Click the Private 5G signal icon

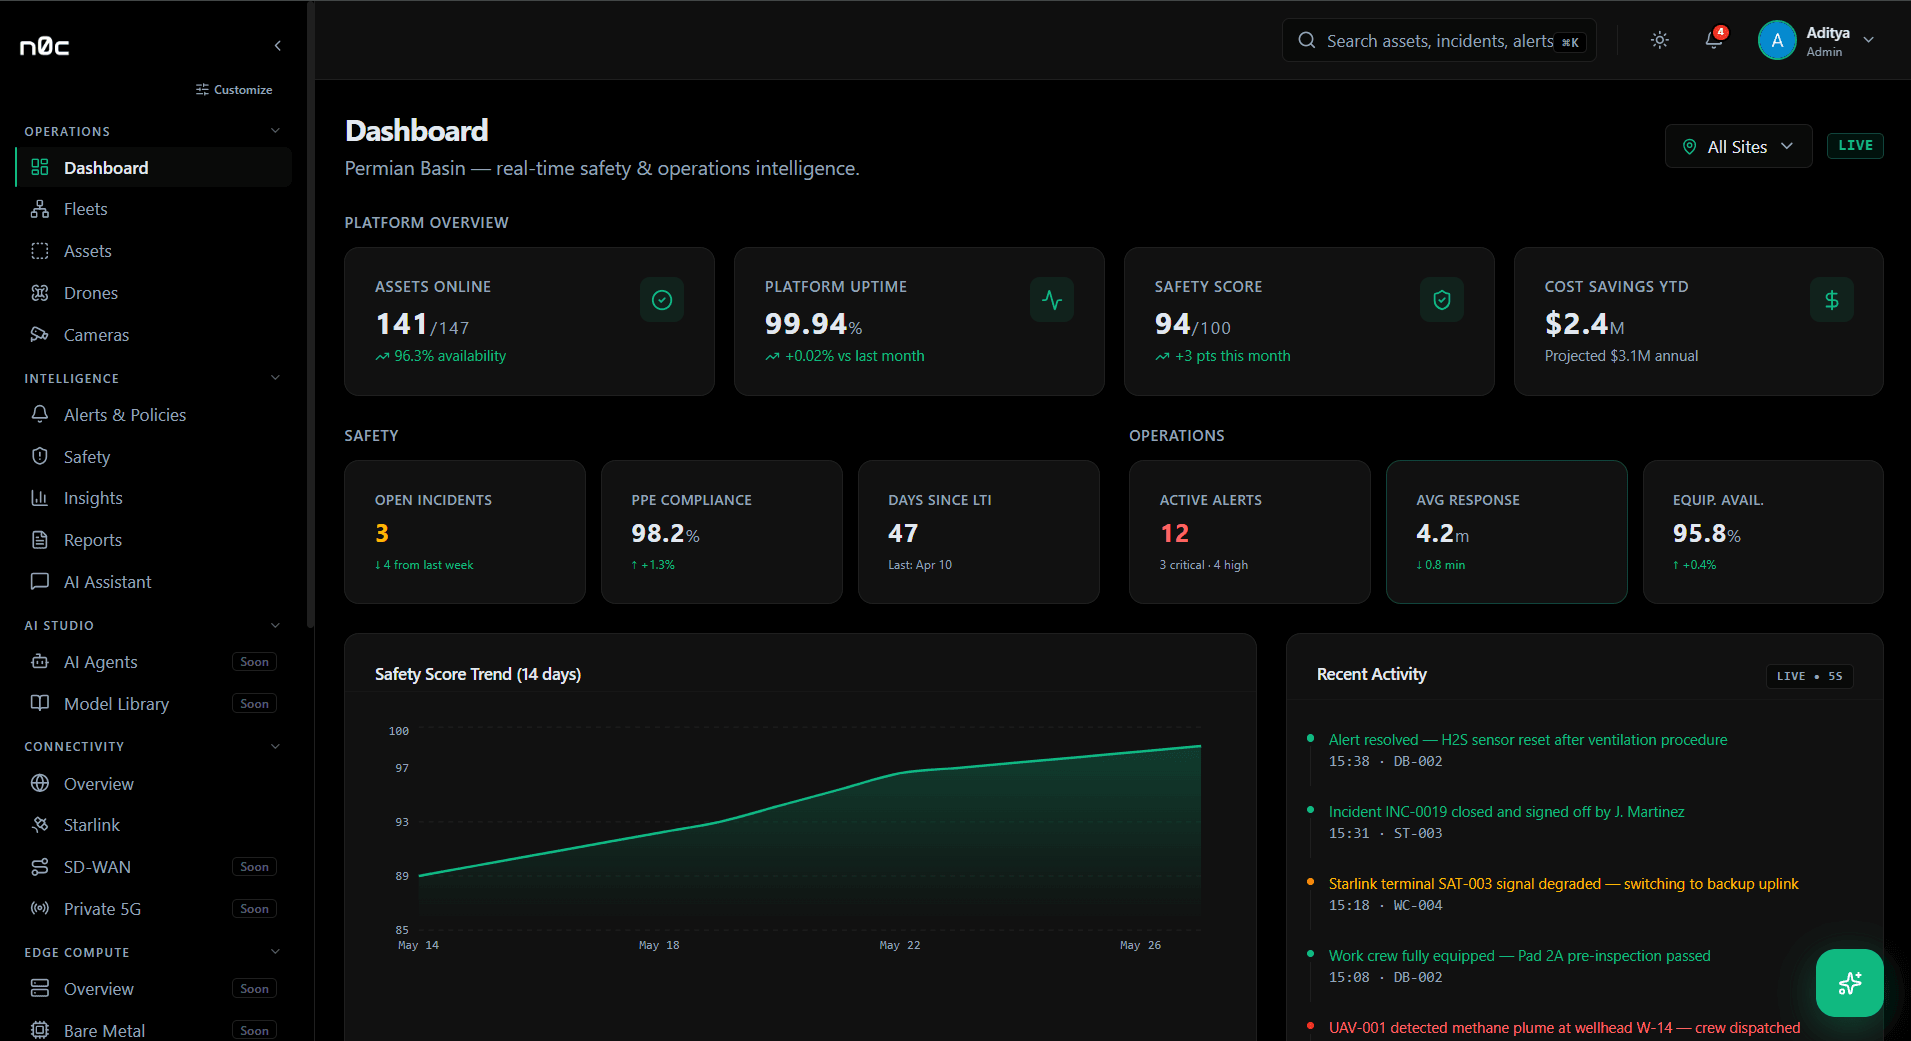click(x=40, y=908)
